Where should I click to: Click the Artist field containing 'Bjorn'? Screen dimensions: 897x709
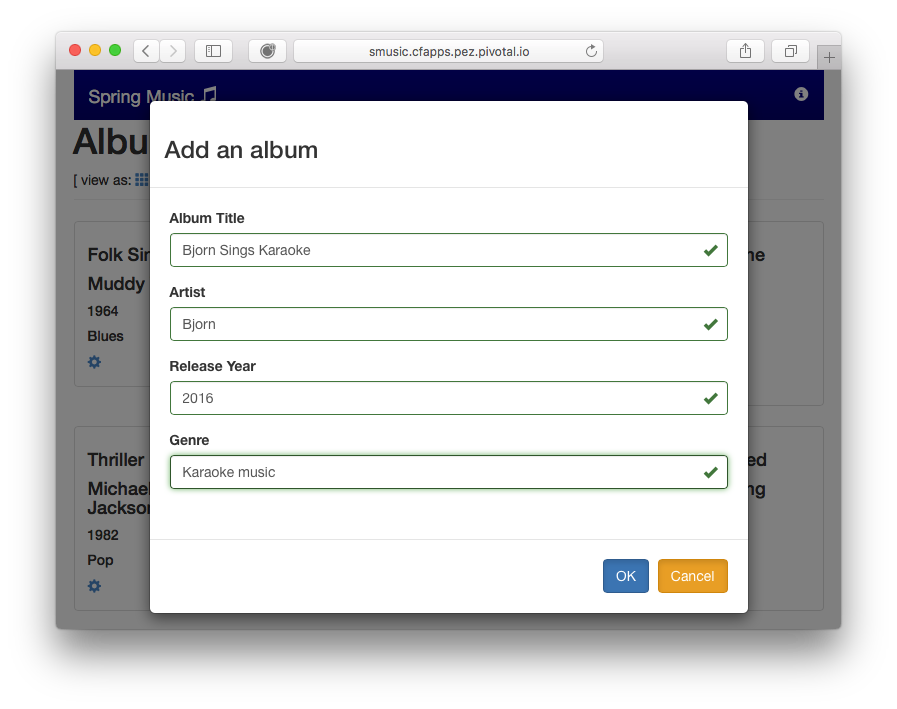[448, 324]
